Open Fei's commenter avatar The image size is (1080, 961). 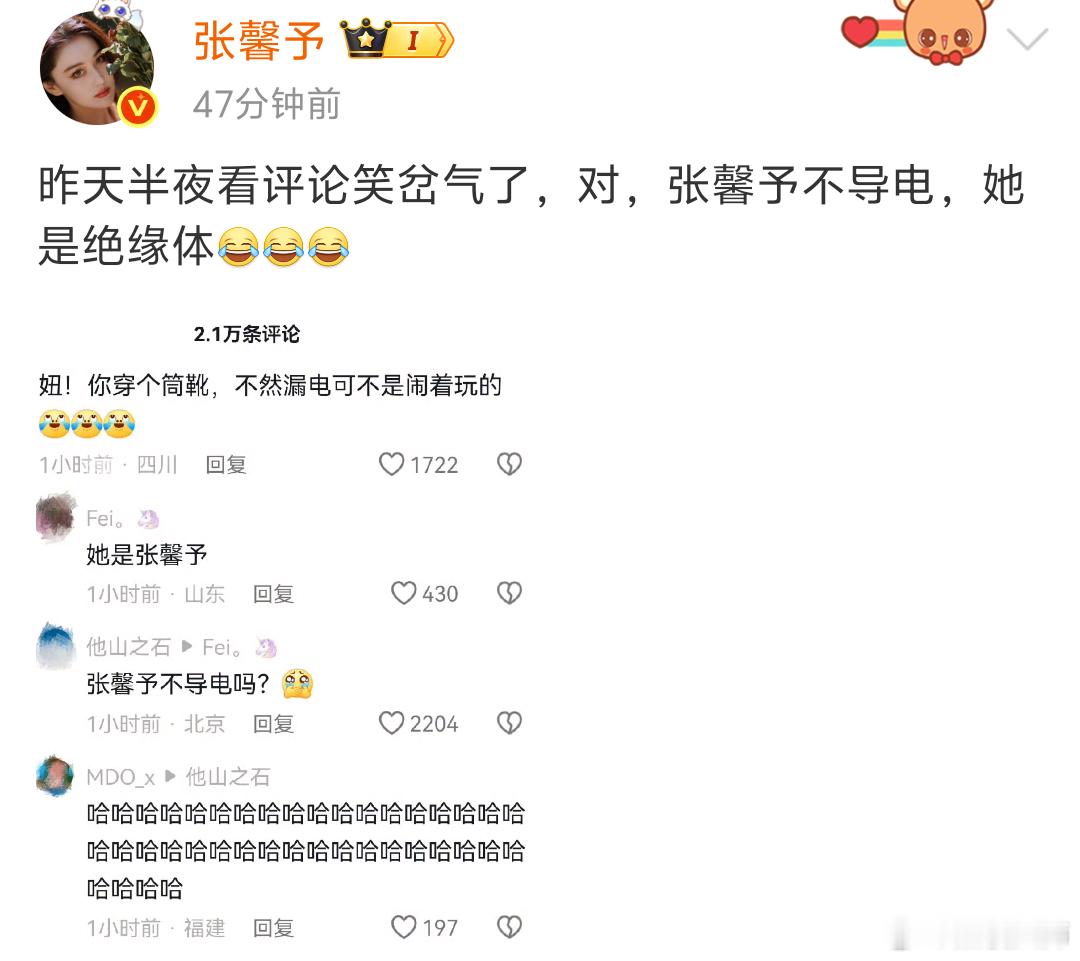[x=56, y=517]
